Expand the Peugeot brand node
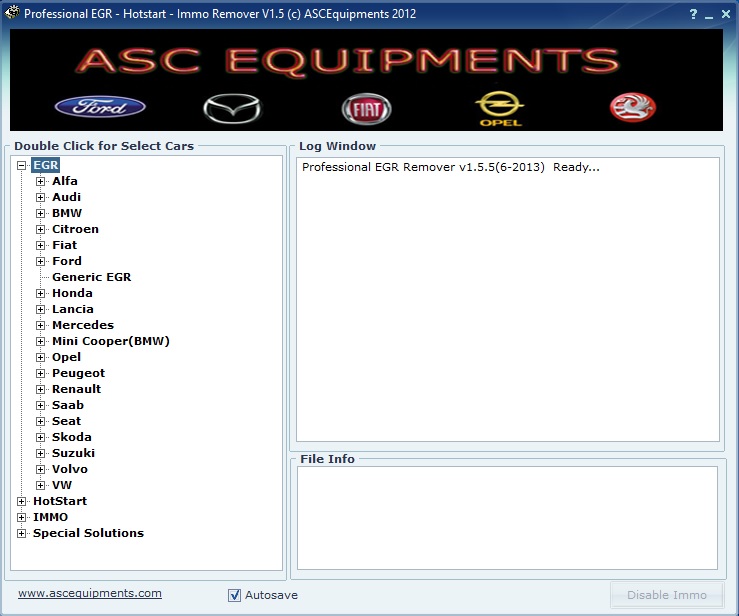Viewport: 739px width, 616px height. pyautogui.click(x=41, y=373)
